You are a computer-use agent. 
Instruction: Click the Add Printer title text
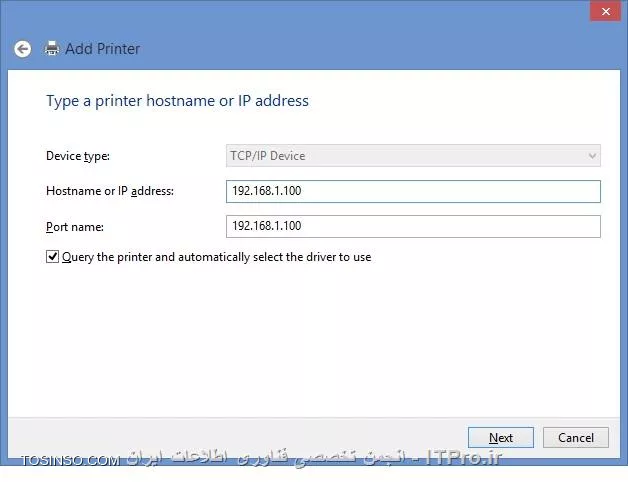pos(103,49)
